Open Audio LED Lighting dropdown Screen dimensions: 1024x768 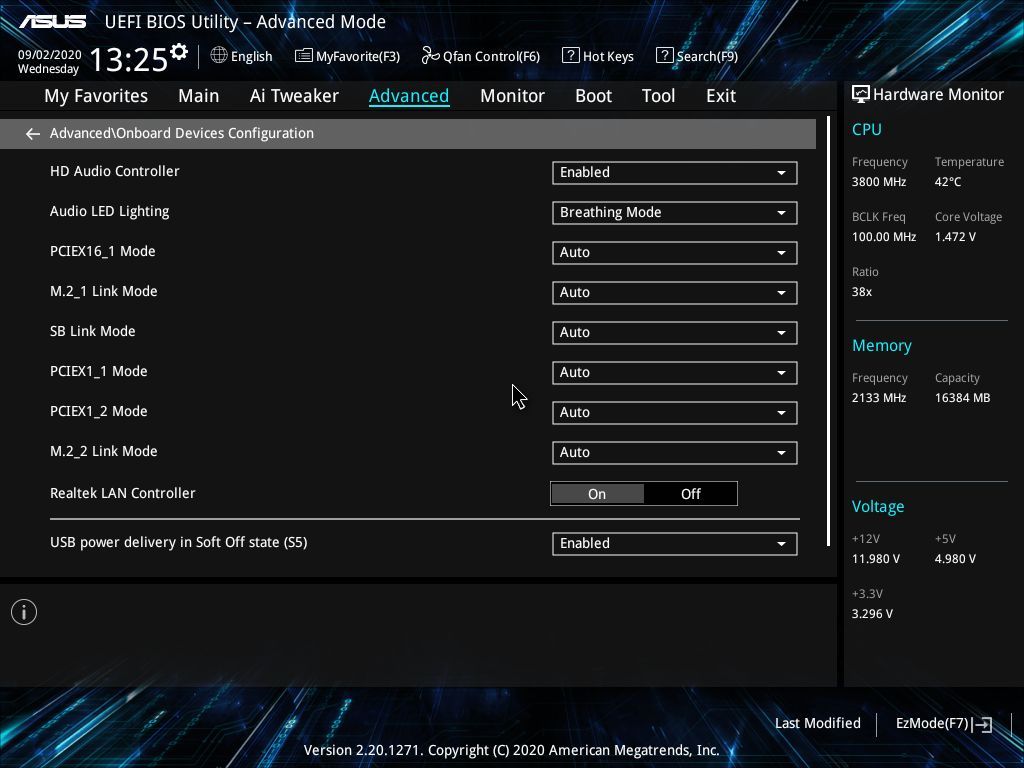pos(675,213)
